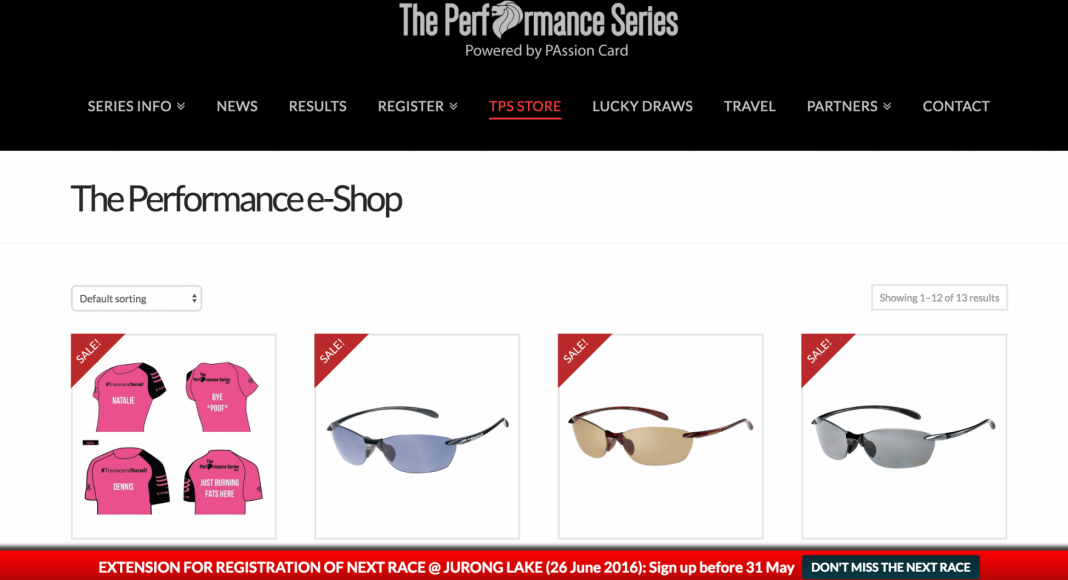Open the brown-lens sunglasses product image
The image size is (1068, 580).
tap(661, 436)
